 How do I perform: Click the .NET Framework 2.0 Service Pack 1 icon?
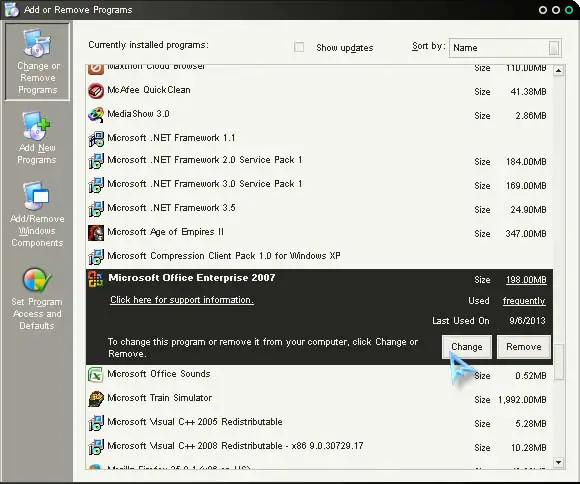click(x=96, y=161)
